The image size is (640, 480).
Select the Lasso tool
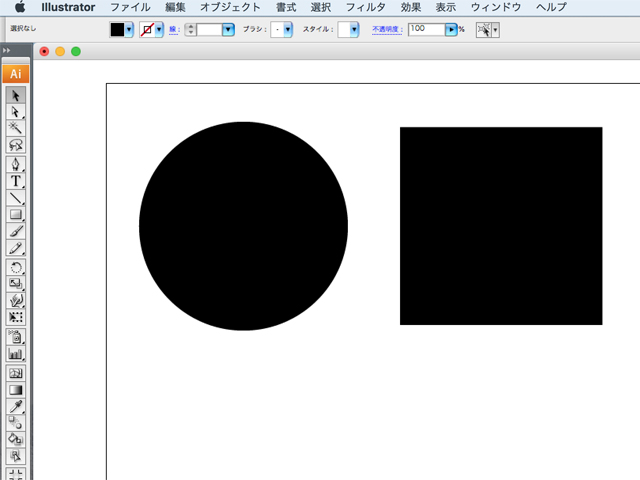coord(16,144)
